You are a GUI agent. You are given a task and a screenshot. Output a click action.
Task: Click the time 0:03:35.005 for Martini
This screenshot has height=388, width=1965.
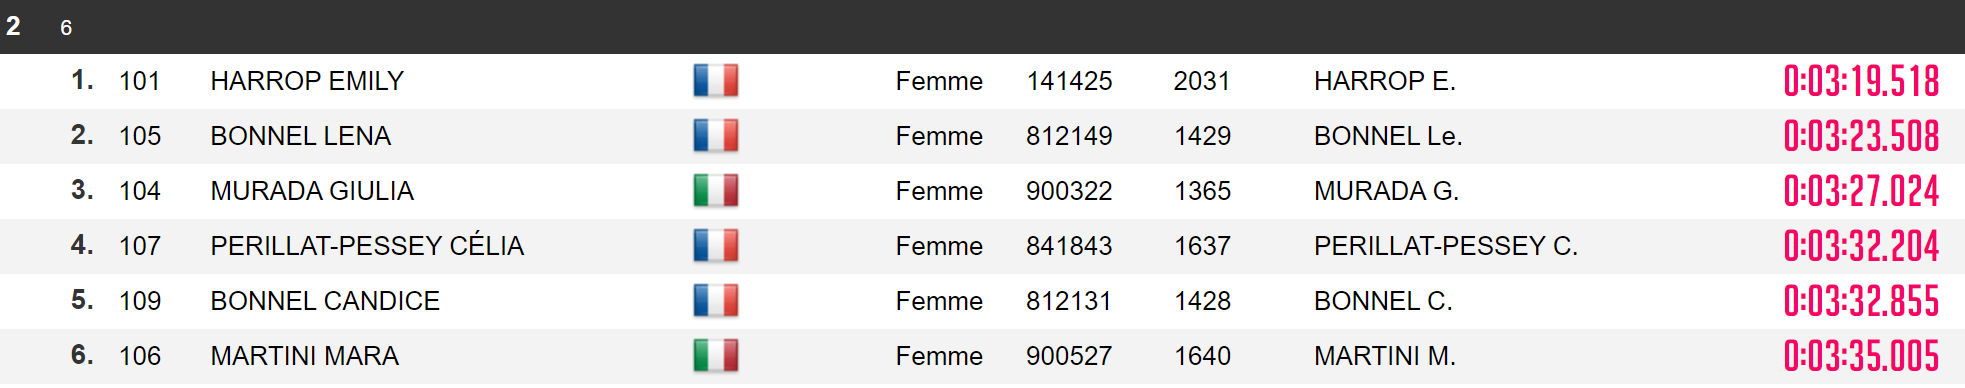coord(1861,356)
